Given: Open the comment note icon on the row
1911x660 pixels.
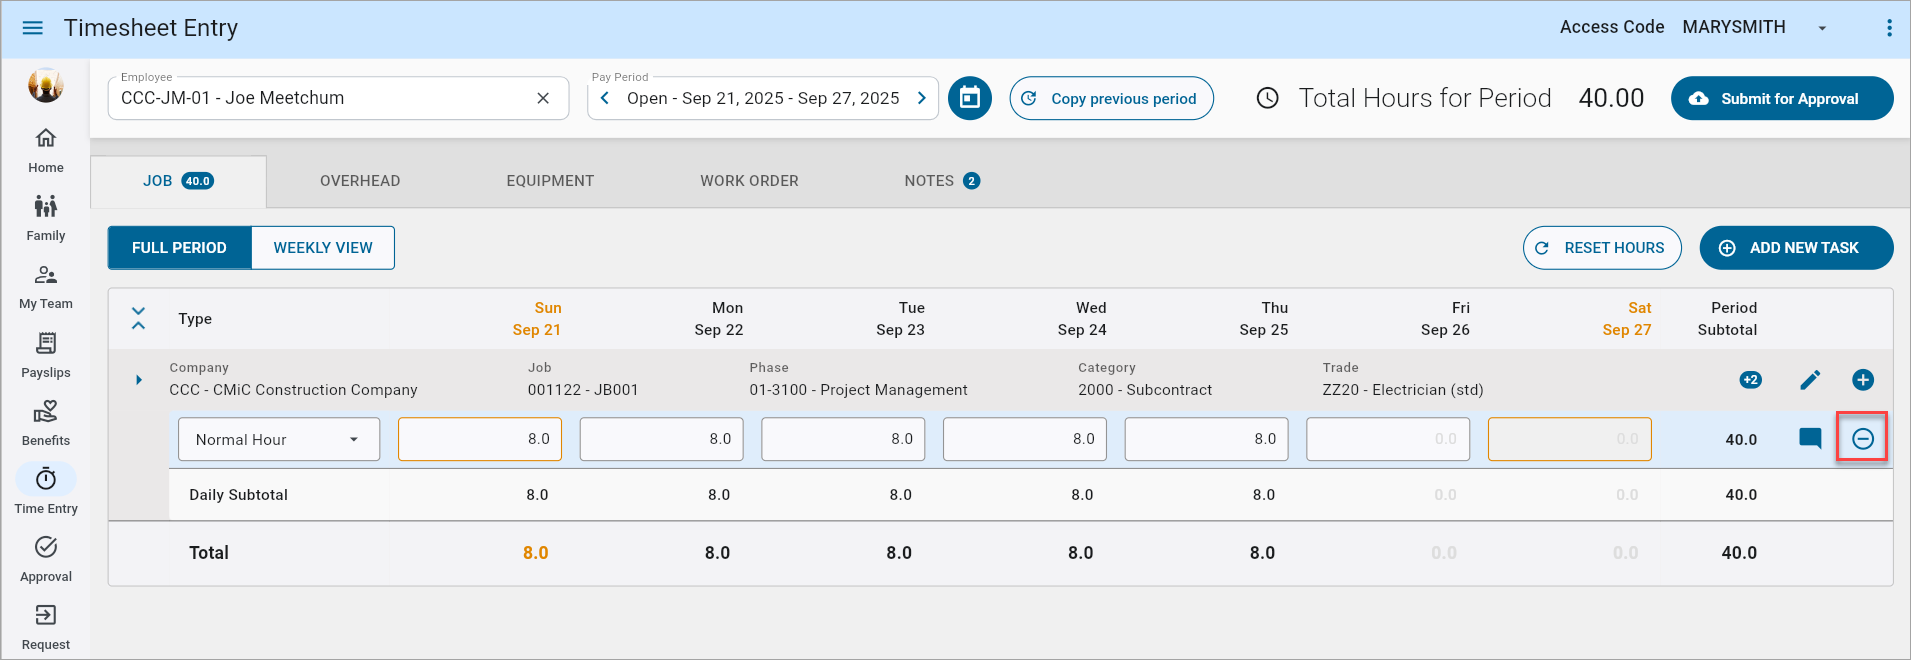Looking at the screenshot, I should [x=1810, y=439].
